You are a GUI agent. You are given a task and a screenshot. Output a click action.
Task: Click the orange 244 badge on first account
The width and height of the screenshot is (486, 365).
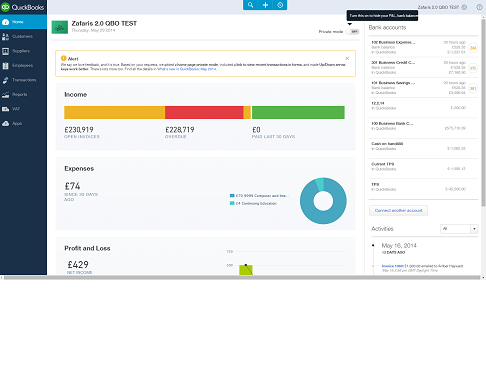point(473,48)
